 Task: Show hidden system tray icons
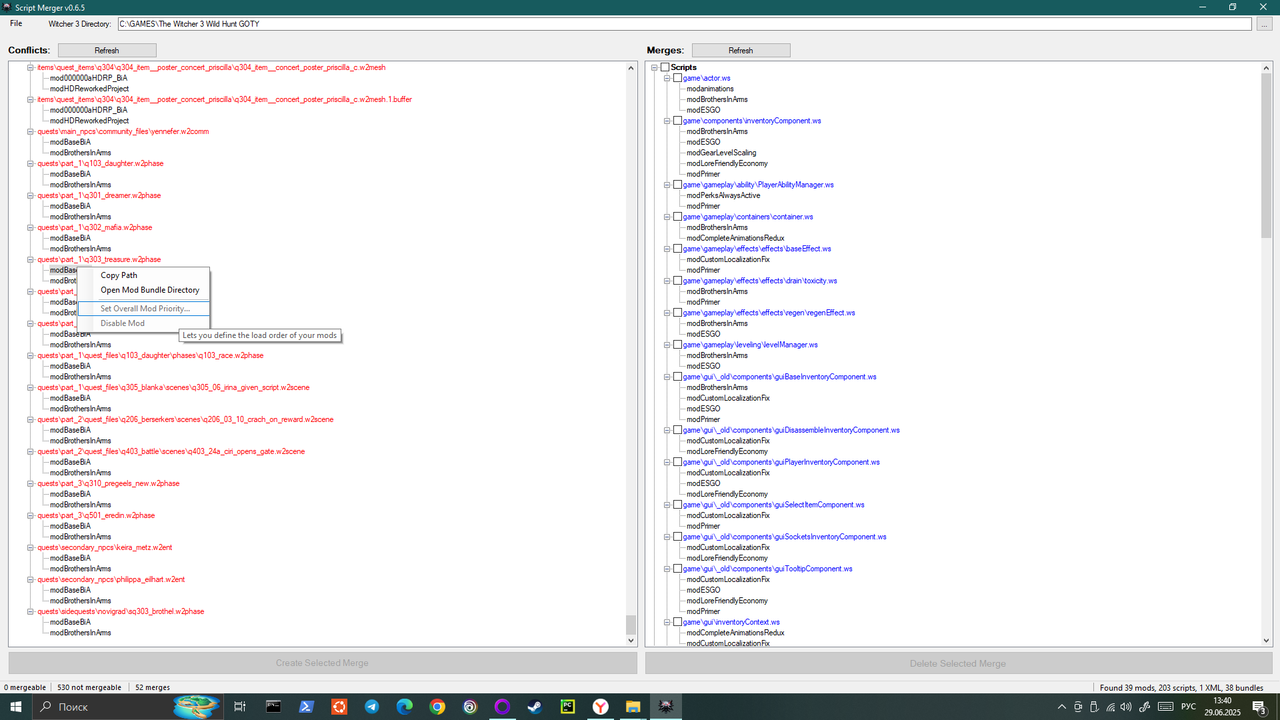(x=1061, y=707)
